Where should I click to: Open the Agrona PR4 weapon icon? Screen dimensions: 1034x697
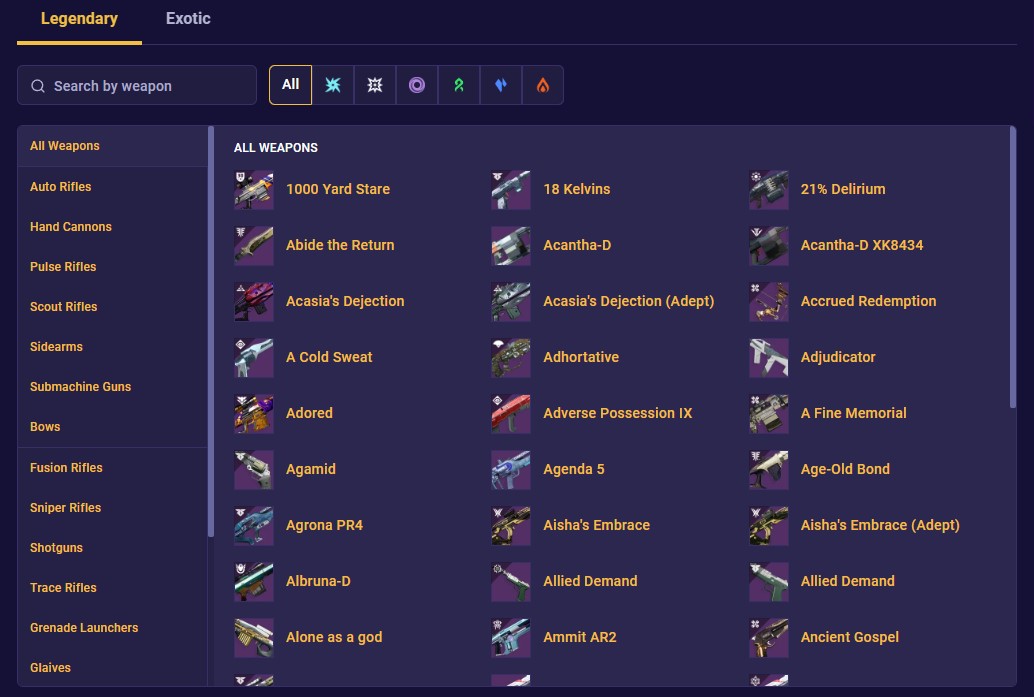click(254, 526)
